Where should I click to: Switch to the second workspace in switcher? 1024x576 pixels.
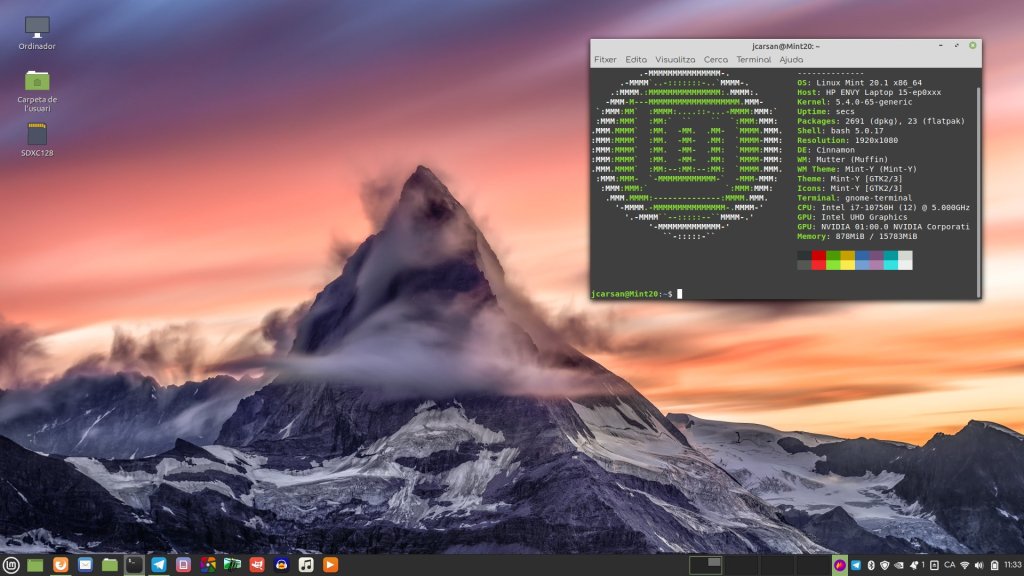pos(741,565)
